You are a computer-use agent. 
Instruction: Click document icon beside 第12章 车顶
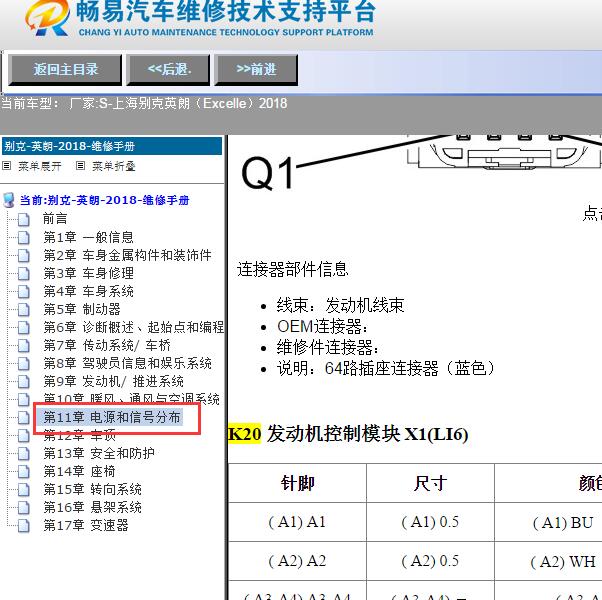pyautogui.click(x=24, y=436)
